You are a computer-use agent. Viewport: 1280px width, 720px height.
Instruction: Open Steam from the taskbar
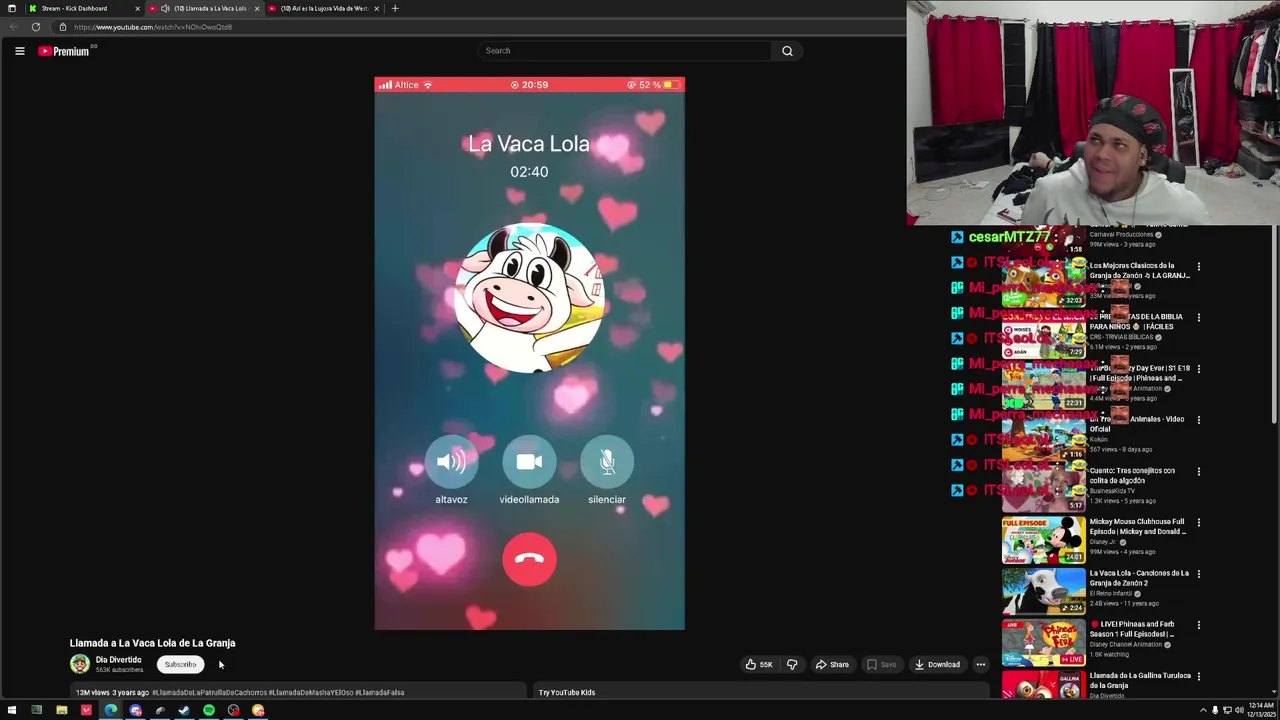click(184, 710)
